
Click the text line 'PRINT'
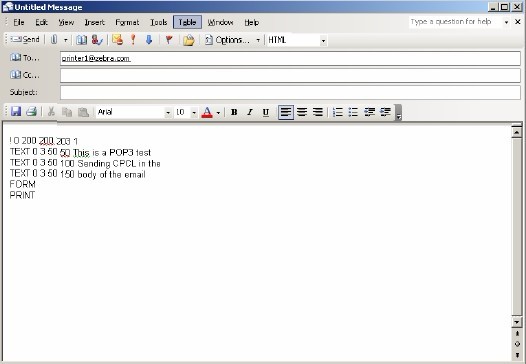(x=22, y=195)
